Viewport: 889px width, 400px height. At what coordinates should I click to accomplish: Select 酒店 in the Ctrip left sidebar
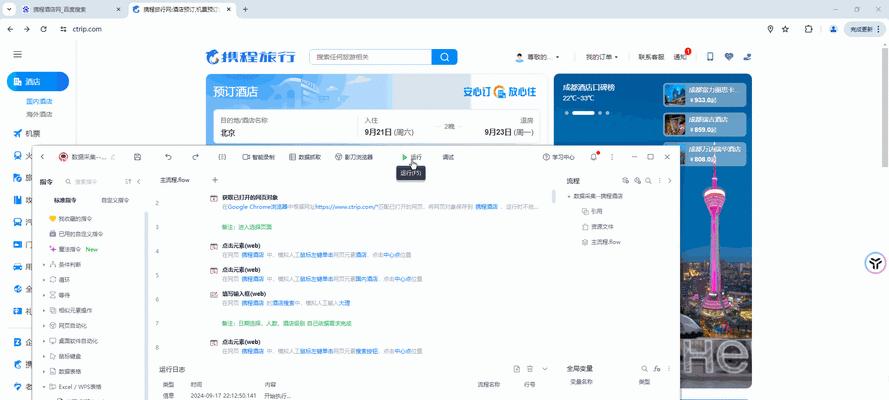pyautogui.click(x=38, y=82)
